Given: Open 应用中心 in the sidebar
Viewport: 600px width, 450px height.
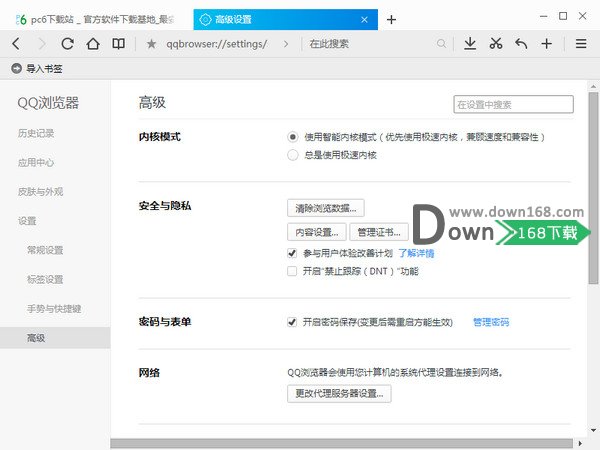Looking at the screenshot, I should [x=36, y=163].
